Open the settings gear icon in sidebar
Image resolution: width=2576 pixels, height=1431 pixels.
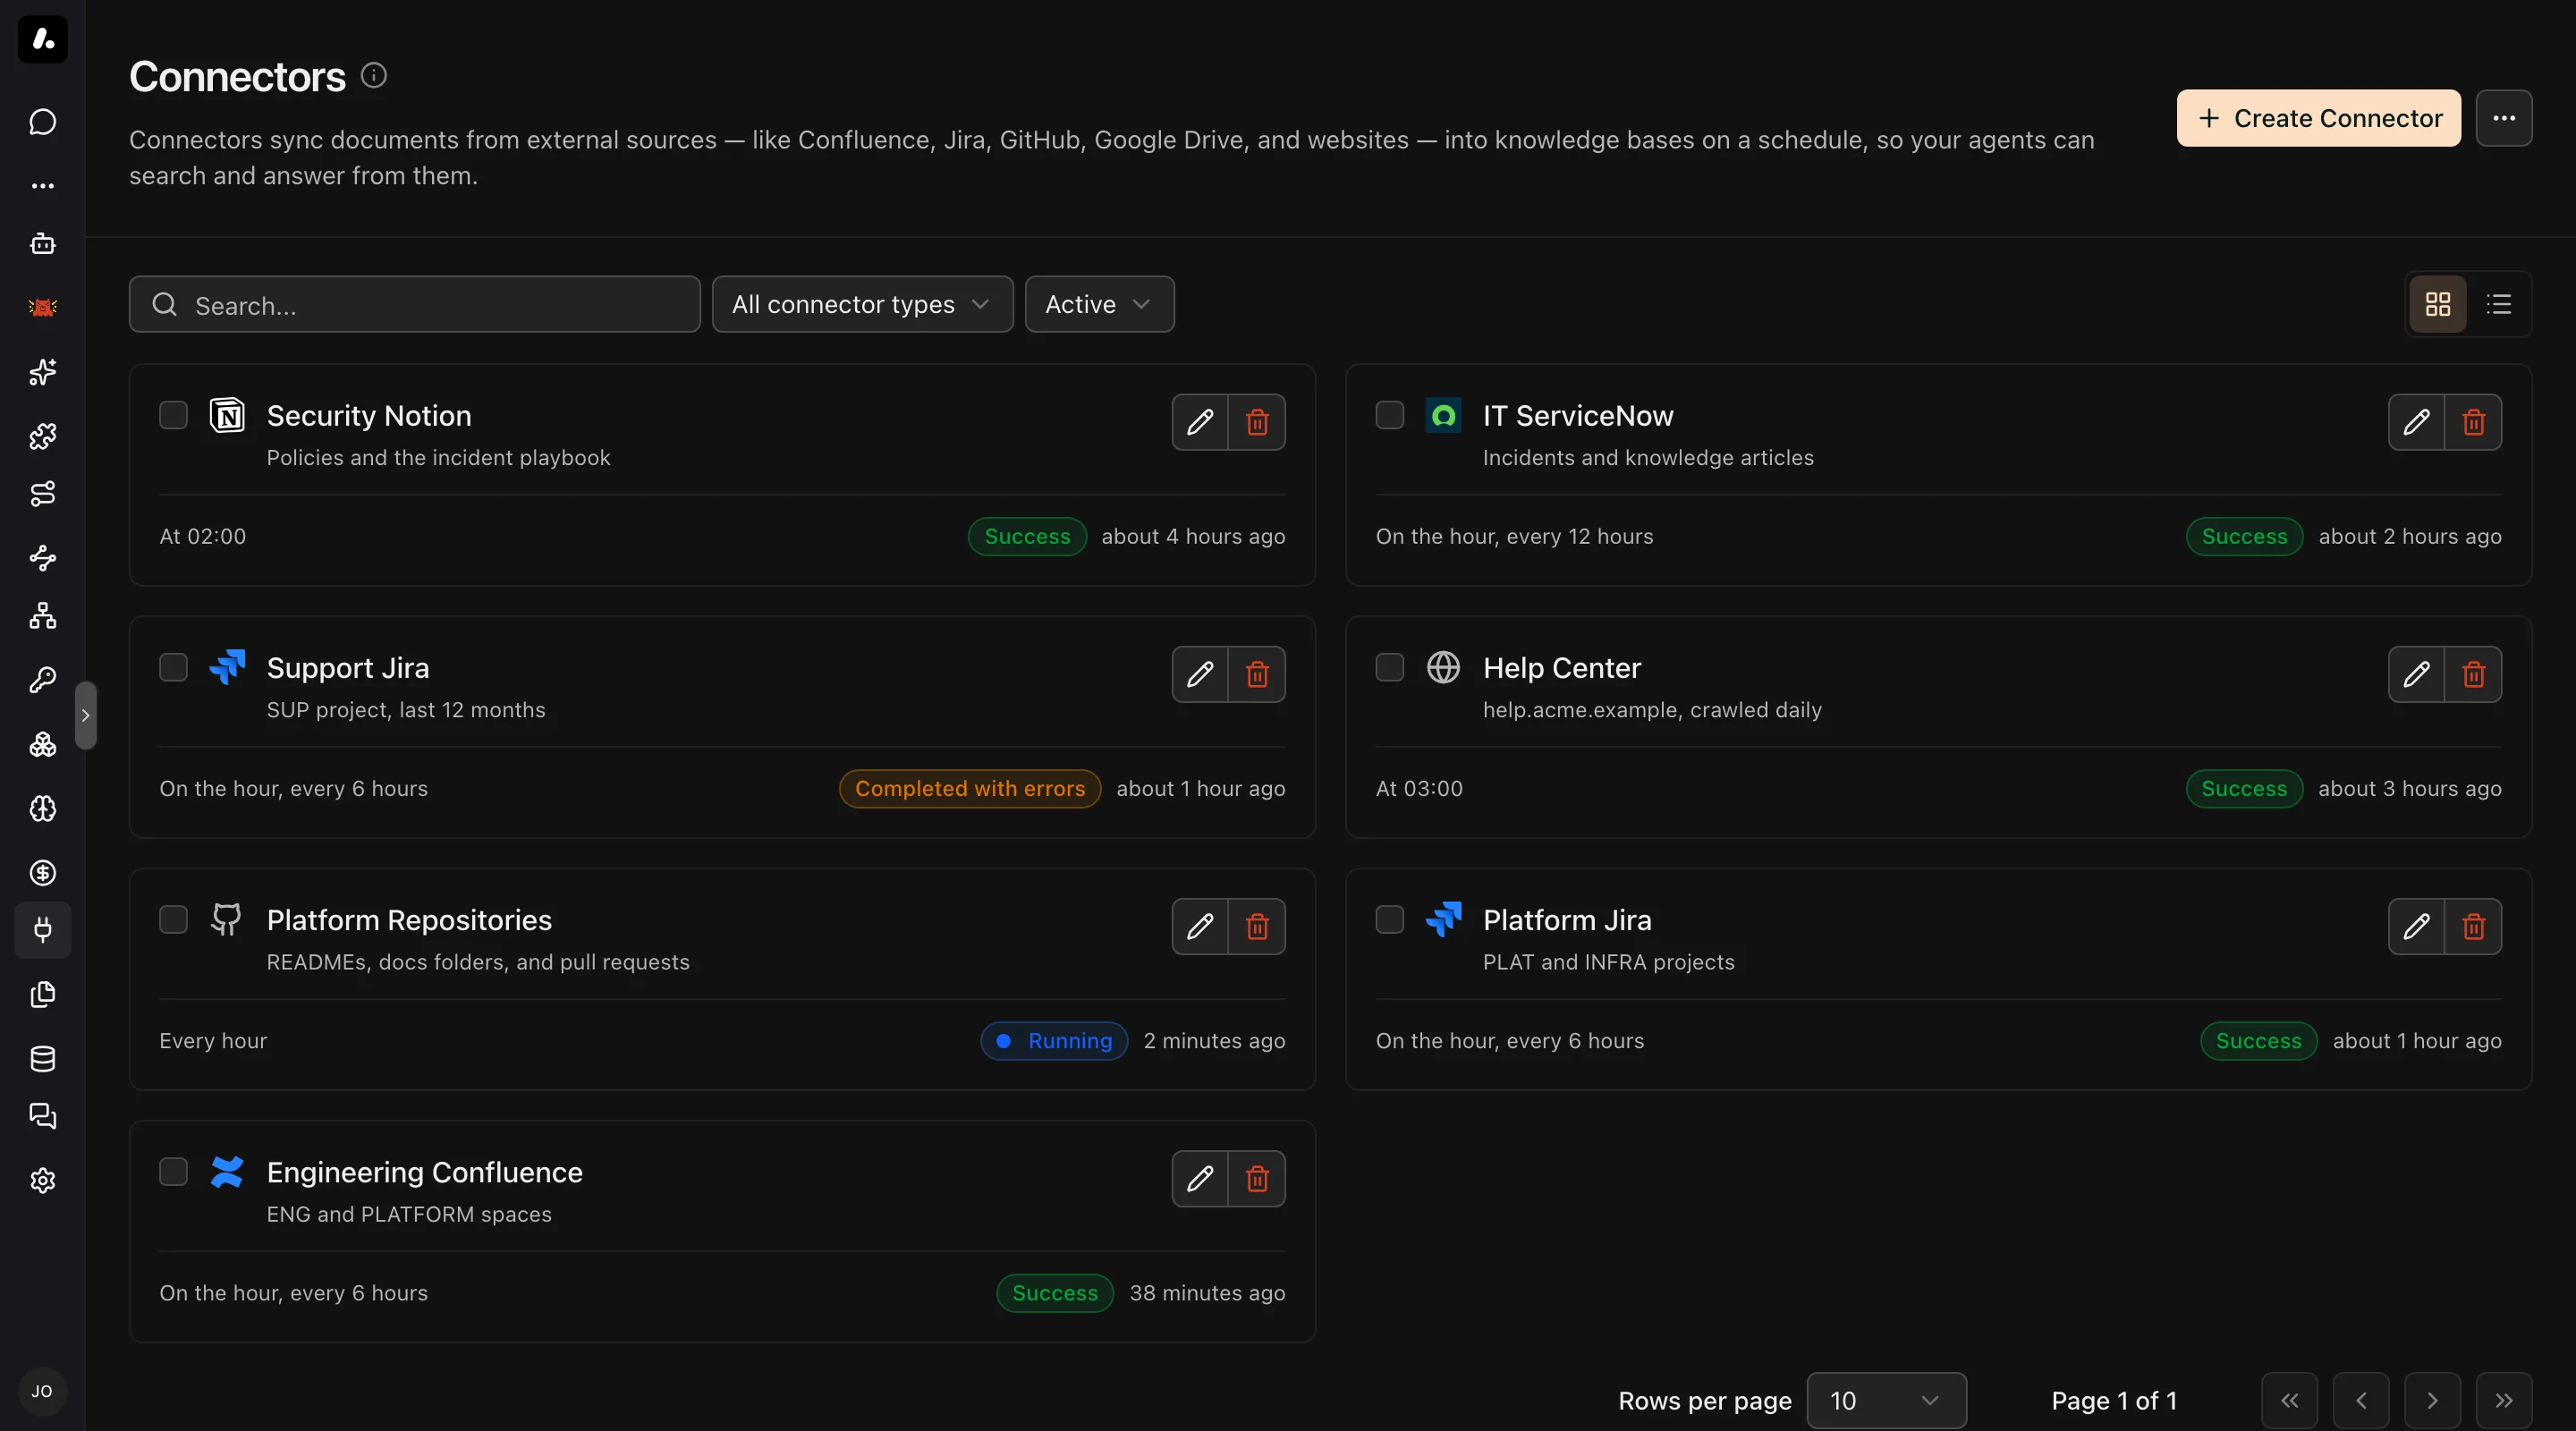tap(42, 1181)
